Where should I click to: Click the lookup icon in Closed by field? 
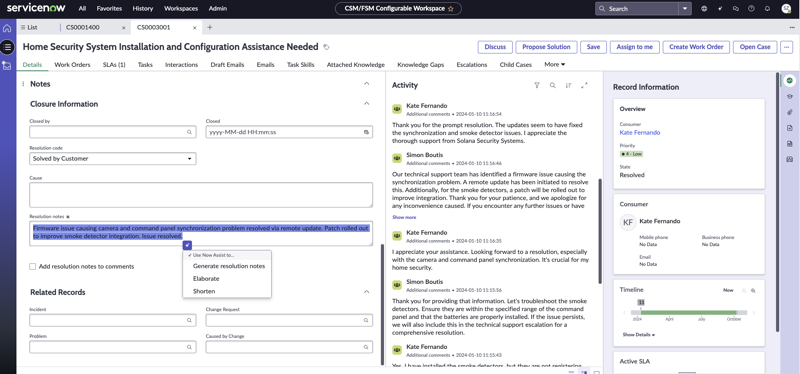coord(189,132)
